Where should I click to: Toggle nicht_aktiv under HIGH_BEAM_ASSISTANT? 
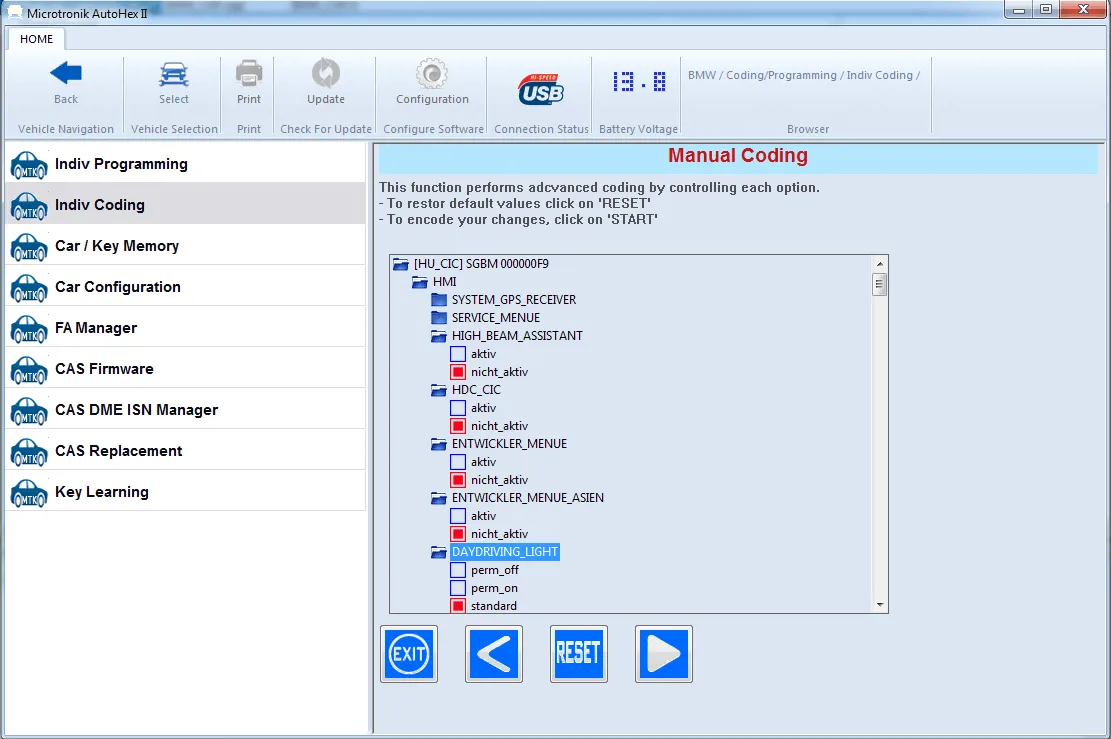pyautogui.click(x=458, y=372)
